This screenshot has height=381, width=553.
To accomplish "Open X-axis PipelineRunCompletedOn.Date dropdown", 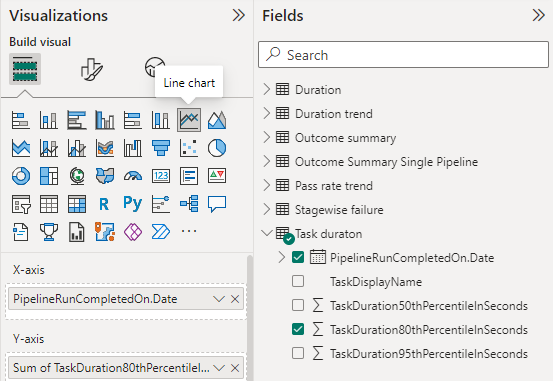I will tap(219, 299).
